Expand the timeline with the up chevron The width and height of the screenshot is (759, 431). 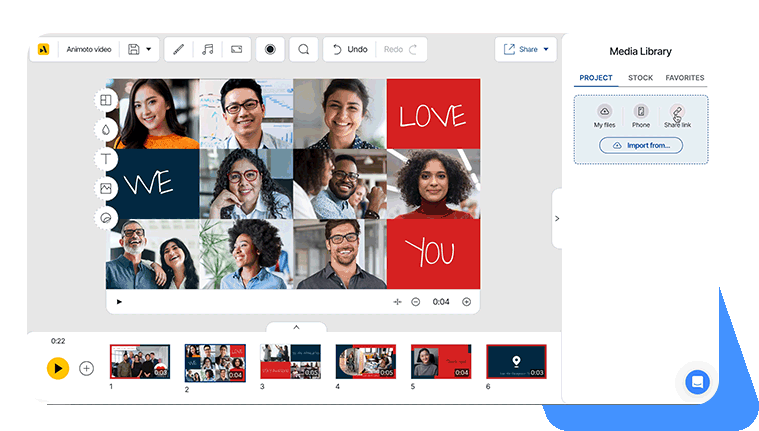tap(296, 327)
